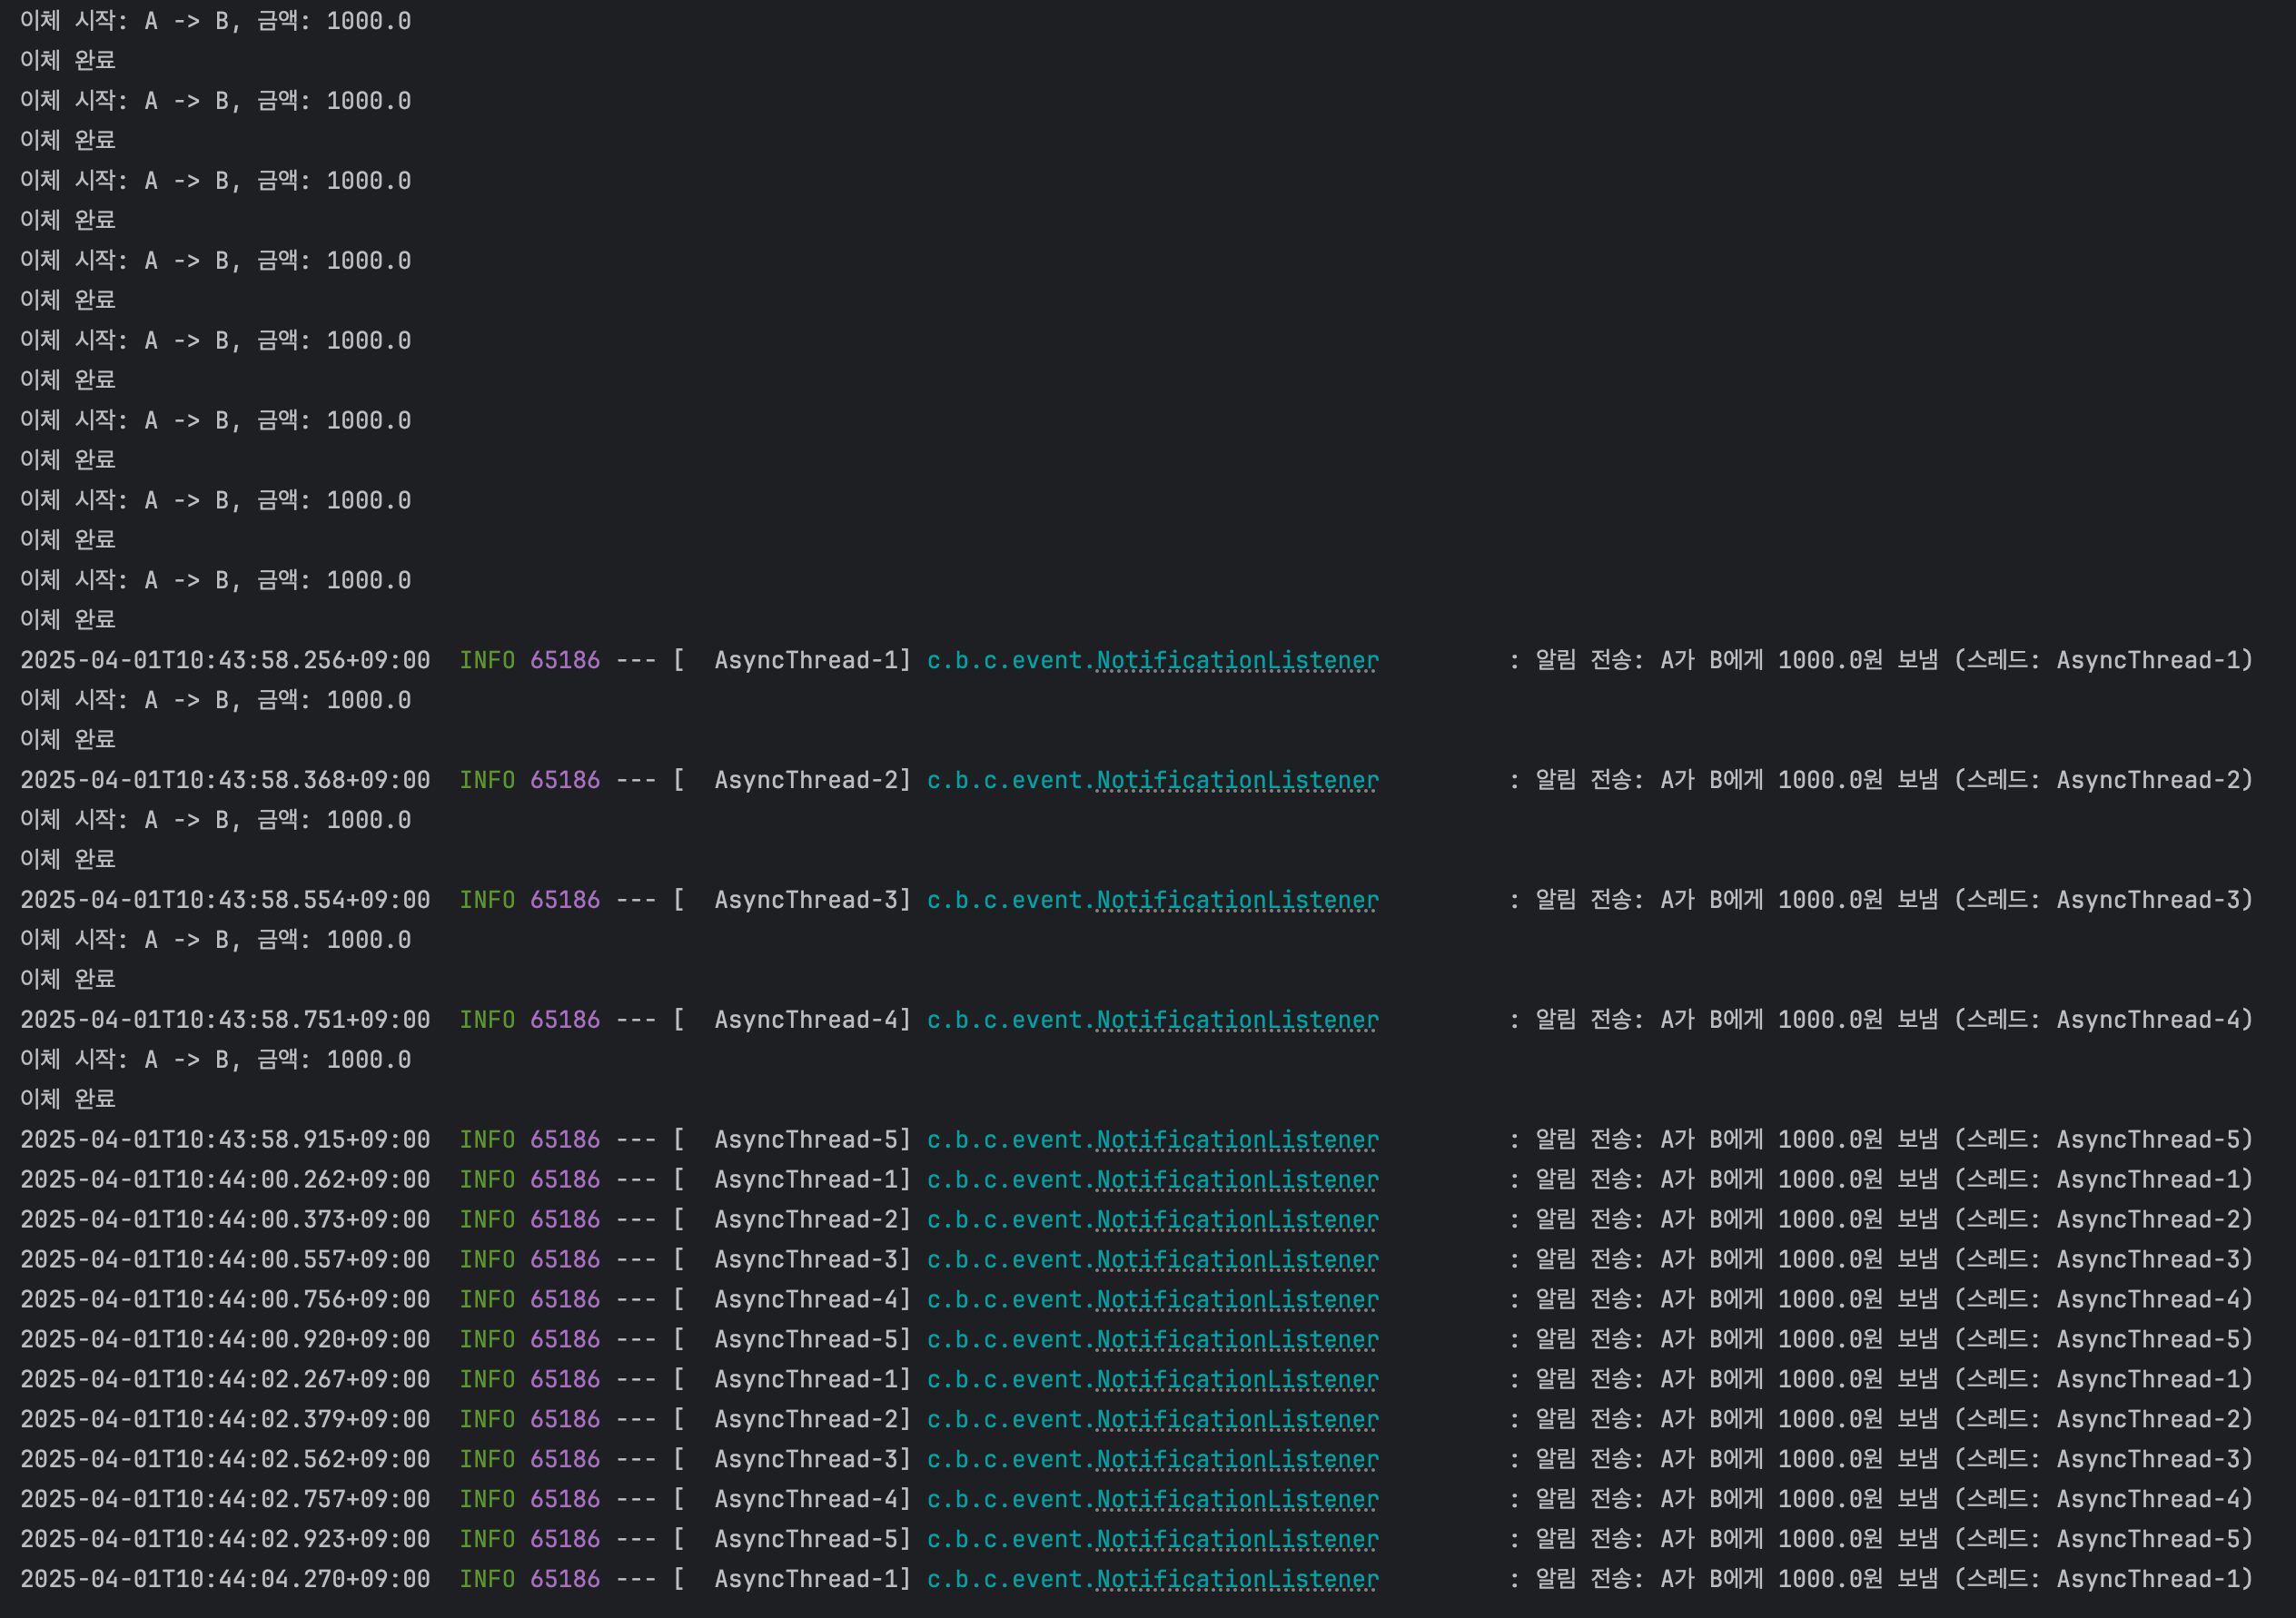The image size is (2296, 1618).
Task: Open NotificationListener link in 10:43:58.256 log line
Action: point(1237,661)
